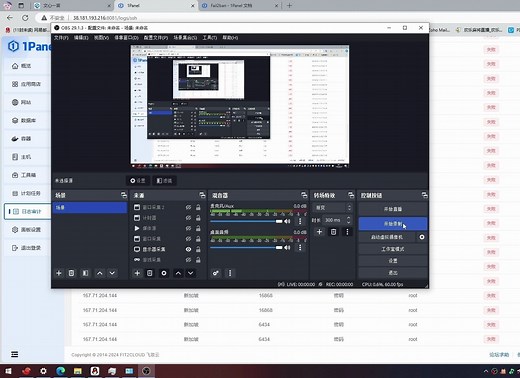The height and width of the screenshot is (378, 520).
Task: Pop out the Audio Mixer dock with its float icon
Action: pos(304,195)
